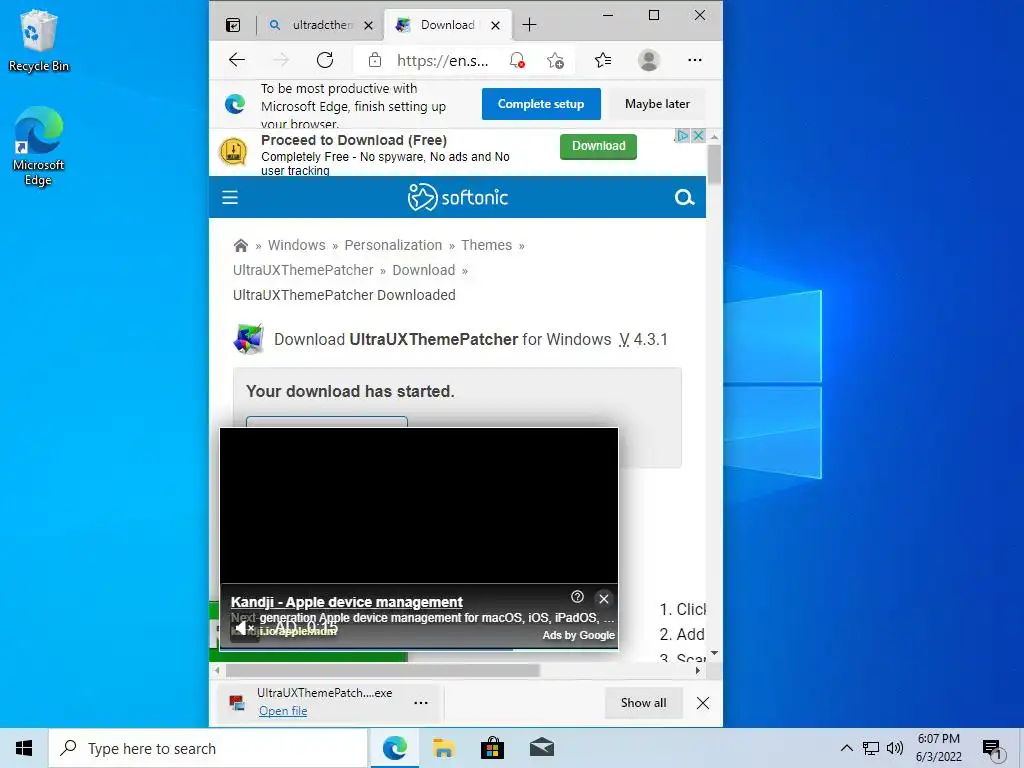This screenshot has width=1024, height=768.
Task: Click UltraUXThemePatcher app icon
Action: tap(249, 339)
